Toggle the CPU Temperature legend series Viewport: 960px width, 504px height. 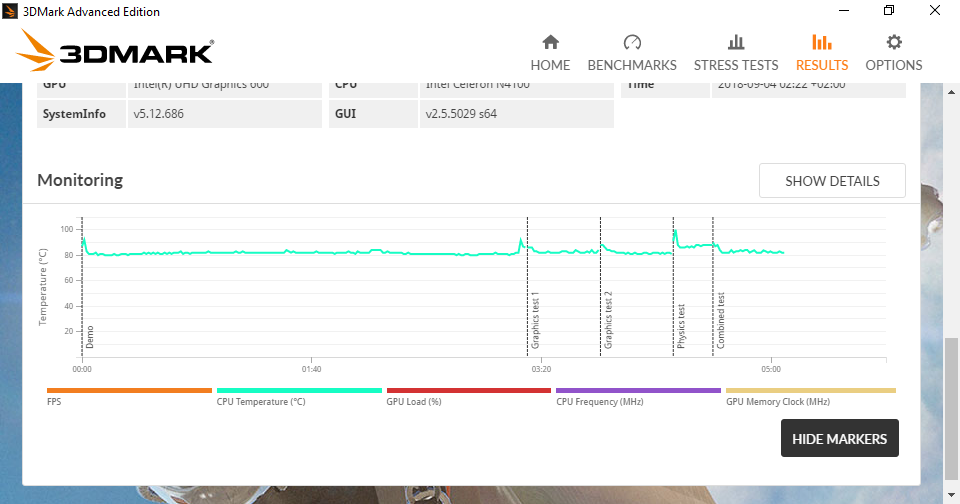click(x=299, y=396)
